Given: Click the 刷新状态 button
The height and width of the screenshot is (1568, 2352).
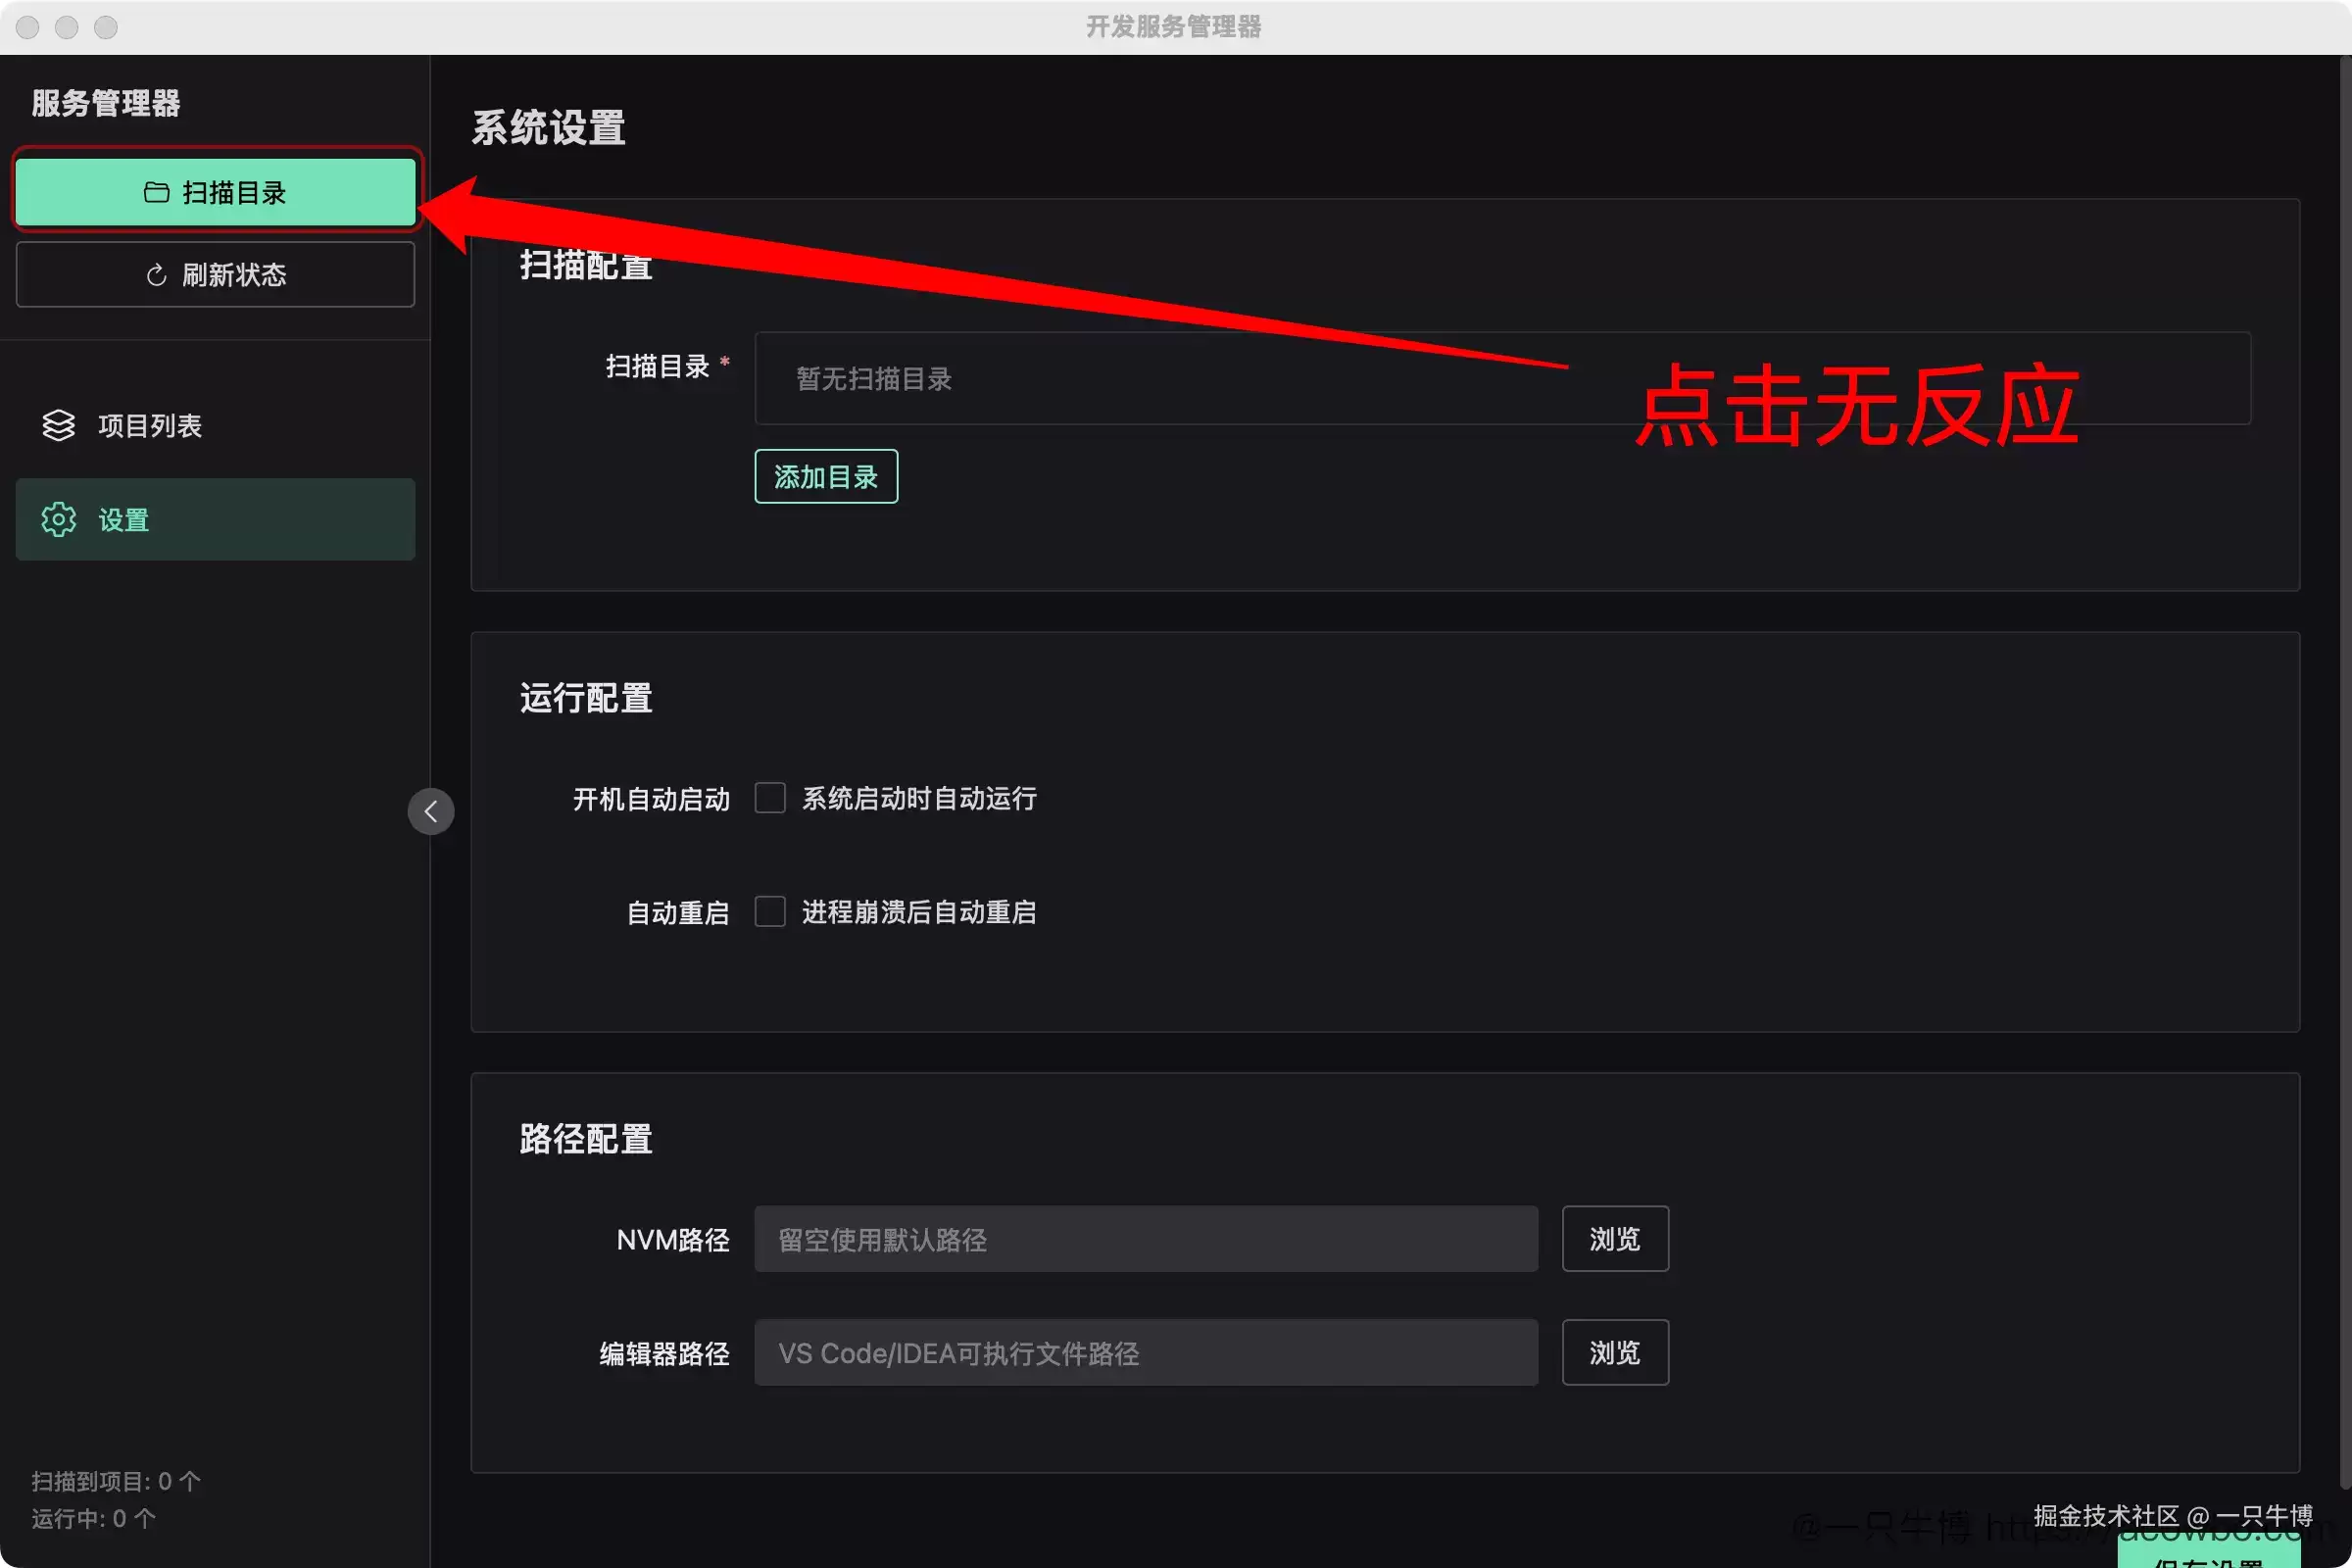Looking at the screenshot, I should coord(215,274).
